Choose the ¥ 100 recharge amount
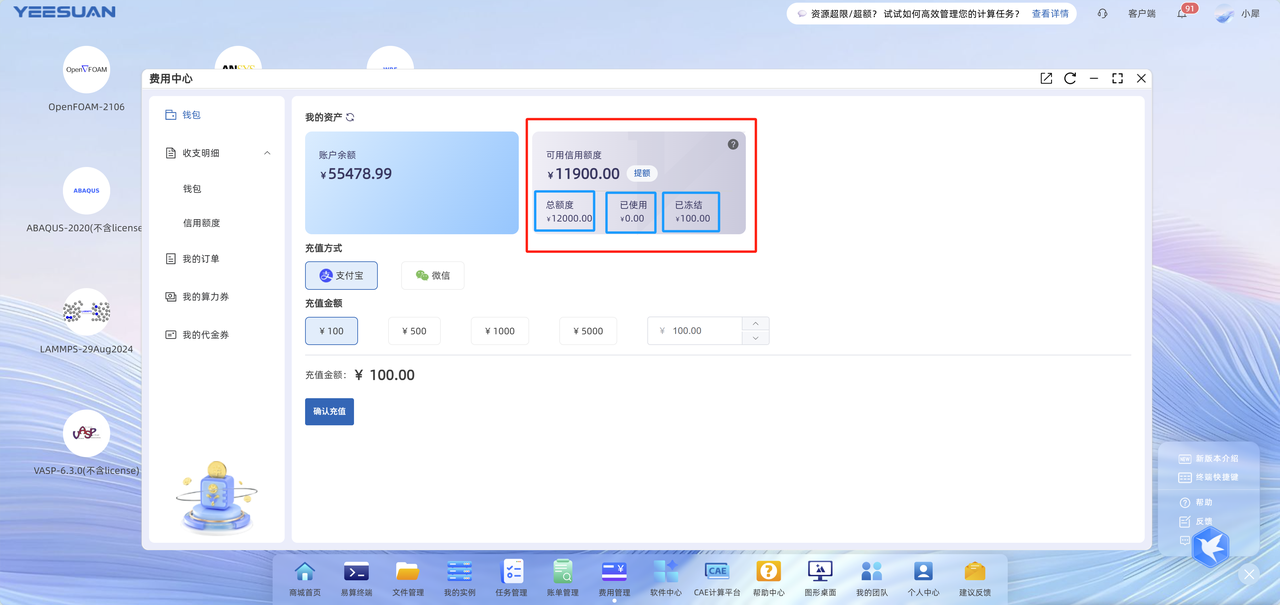Image resolution: width=1280 pixels, height=605 pixels. click(x=331, y=331)
